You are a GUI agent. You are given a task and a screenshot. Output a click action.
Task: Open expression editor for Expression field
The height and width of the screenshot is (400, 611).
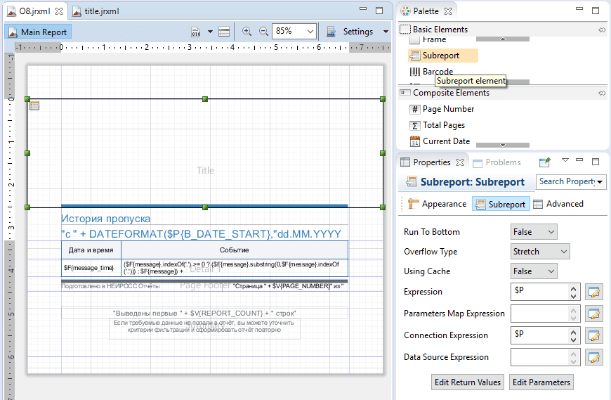point(594,292)
